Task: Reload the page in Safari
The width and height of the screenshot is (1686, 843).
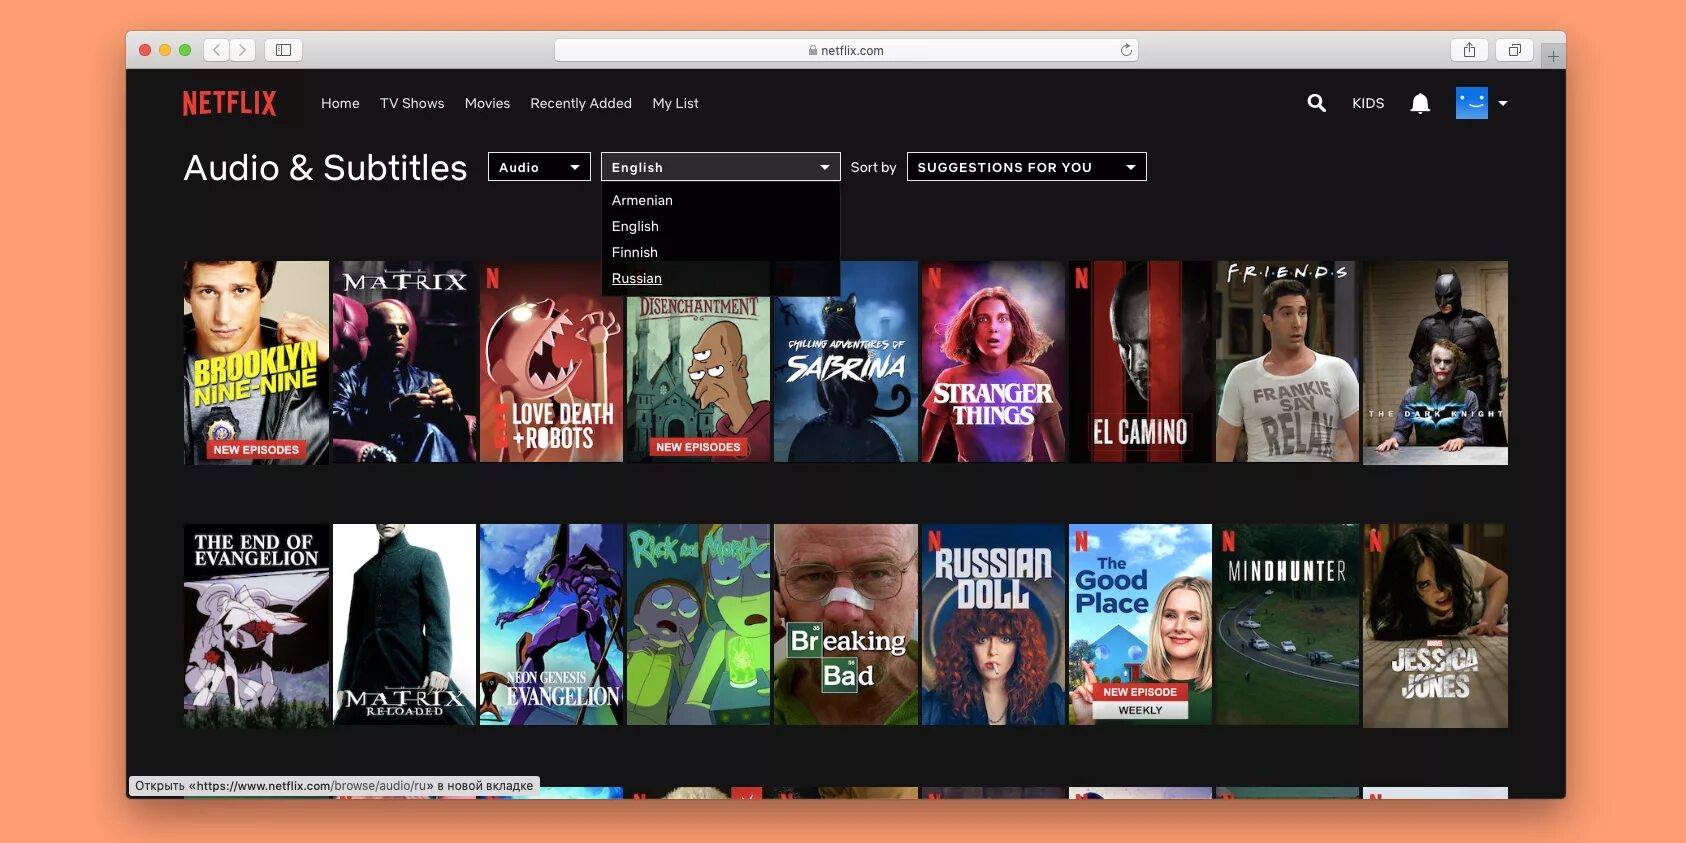Action: pos(1126,50)
